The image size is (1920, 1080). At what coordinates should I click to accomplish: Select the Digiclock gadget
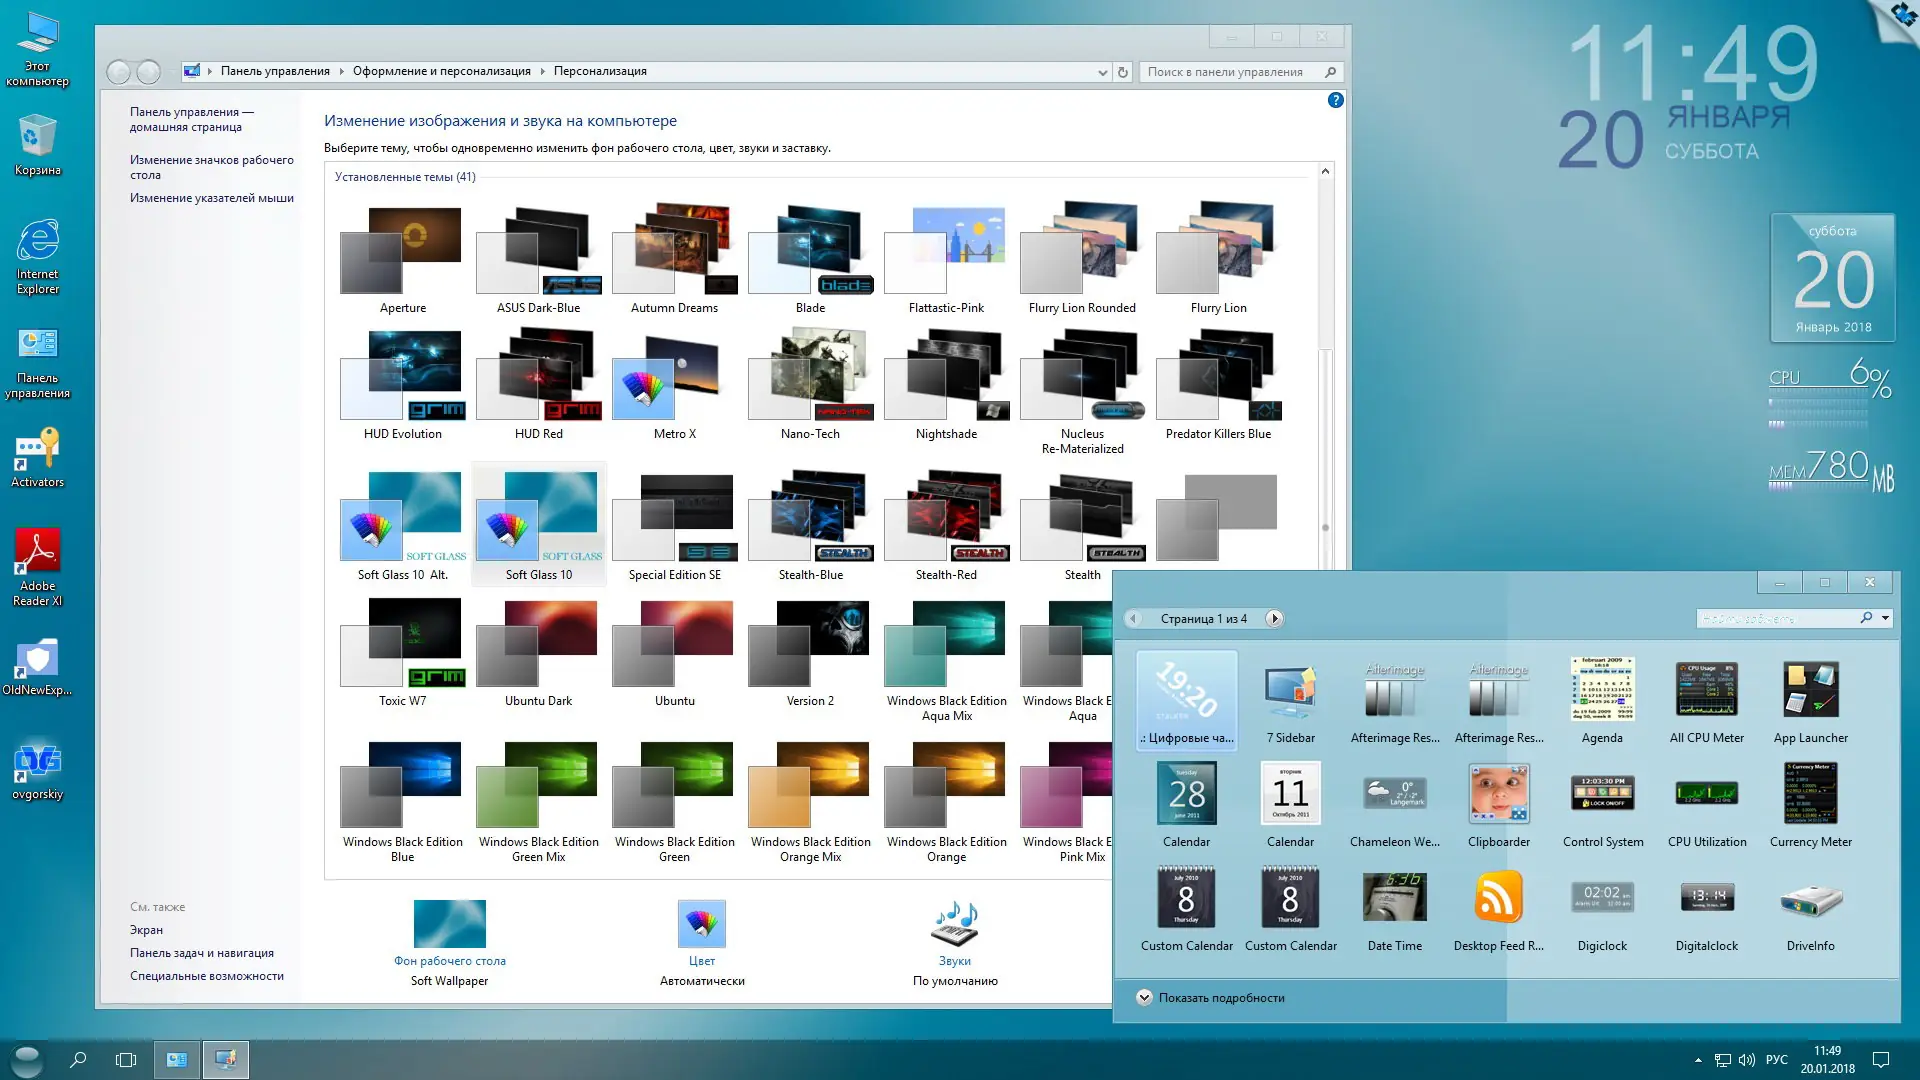coord(1602,897)
